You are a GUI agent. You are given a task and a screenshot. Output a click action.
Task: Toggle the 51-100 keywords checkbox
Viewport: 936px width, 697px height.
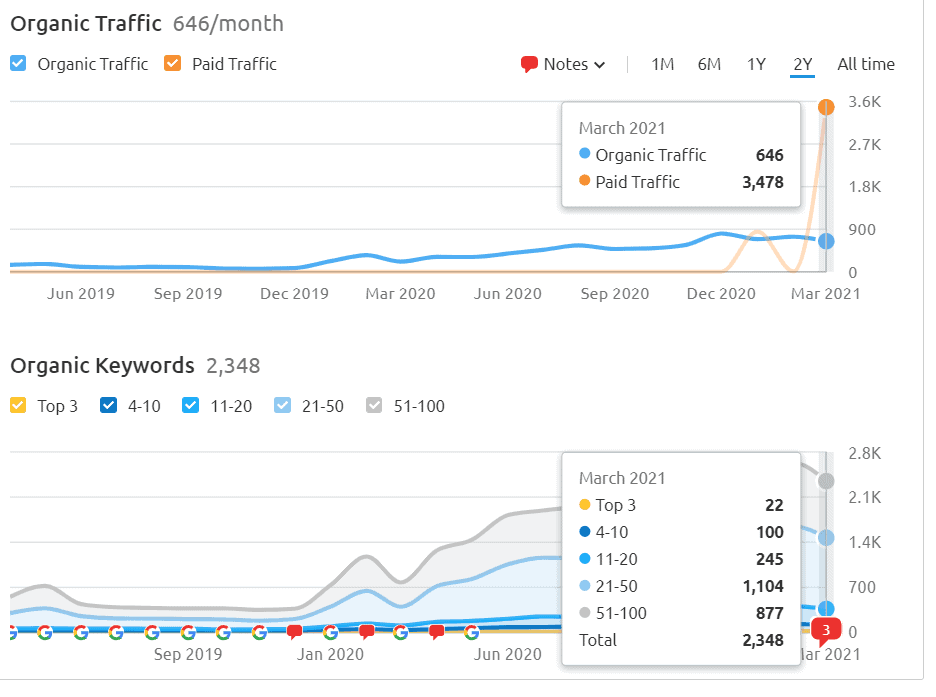click(x=374, y=405)
